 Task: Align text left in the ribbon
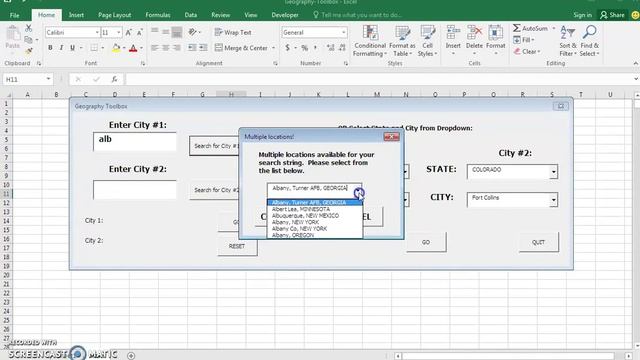[155, 48]
